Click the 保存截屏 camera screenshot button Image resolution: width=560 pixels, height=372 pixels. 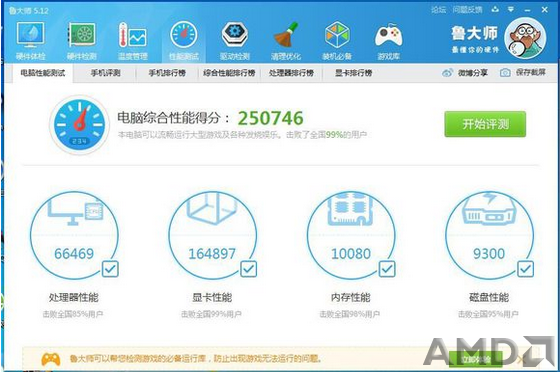point(523,72)
